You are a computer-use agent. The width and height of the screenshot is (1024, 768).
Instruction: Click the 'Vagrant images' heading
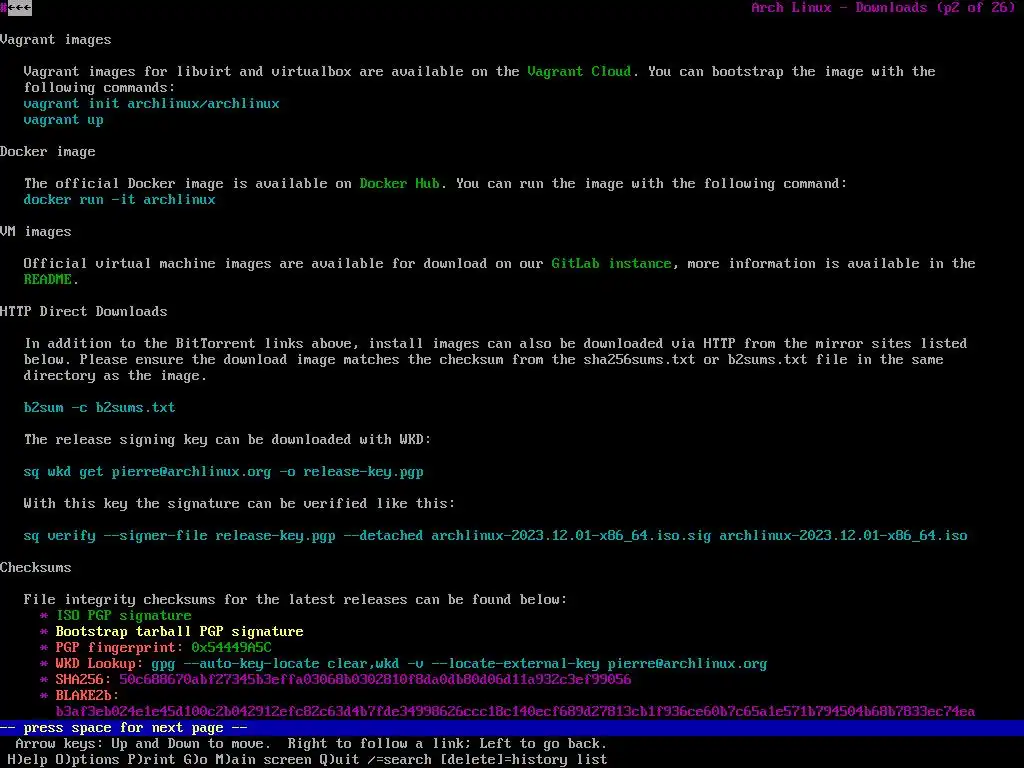point(56,40)
